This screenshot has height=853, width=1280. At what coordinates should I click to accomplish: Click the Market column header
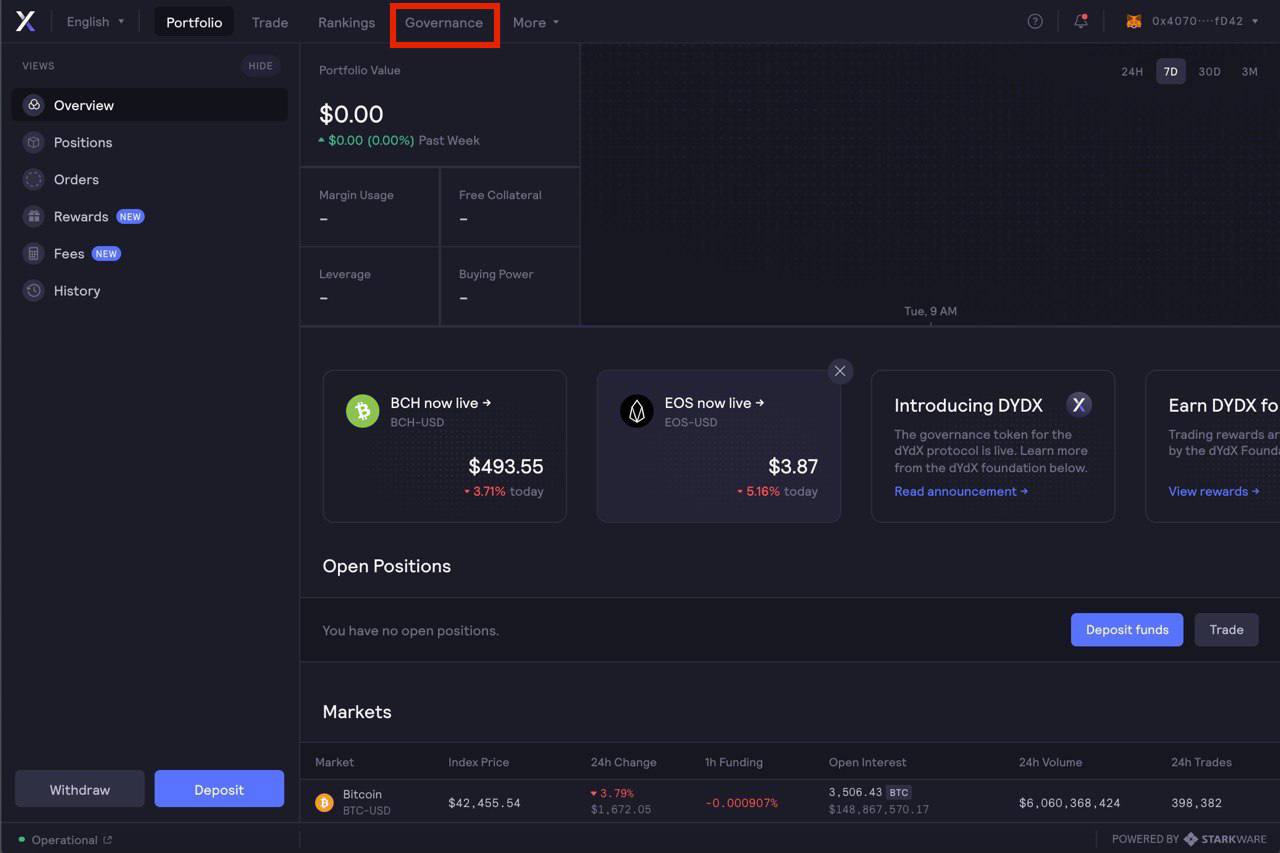click(x=334, y=762)
